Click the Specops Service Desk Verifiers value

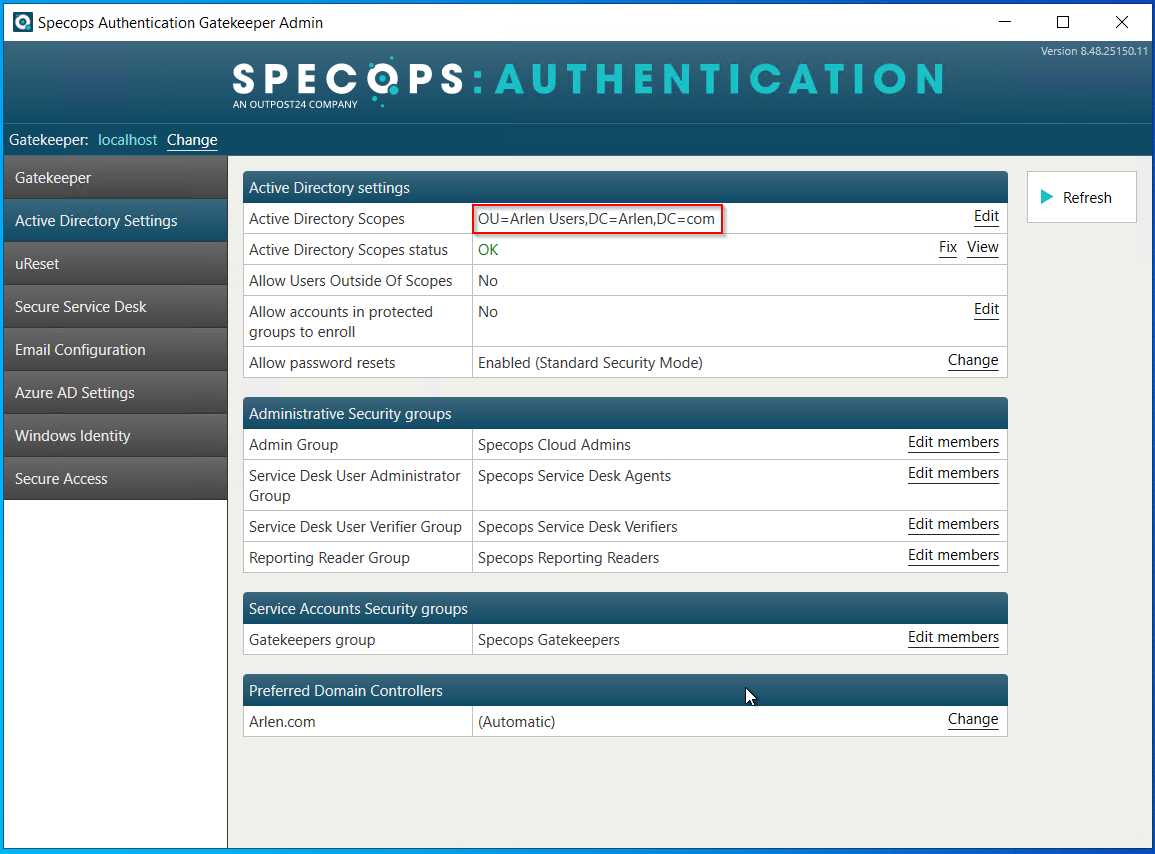point(578,527)
